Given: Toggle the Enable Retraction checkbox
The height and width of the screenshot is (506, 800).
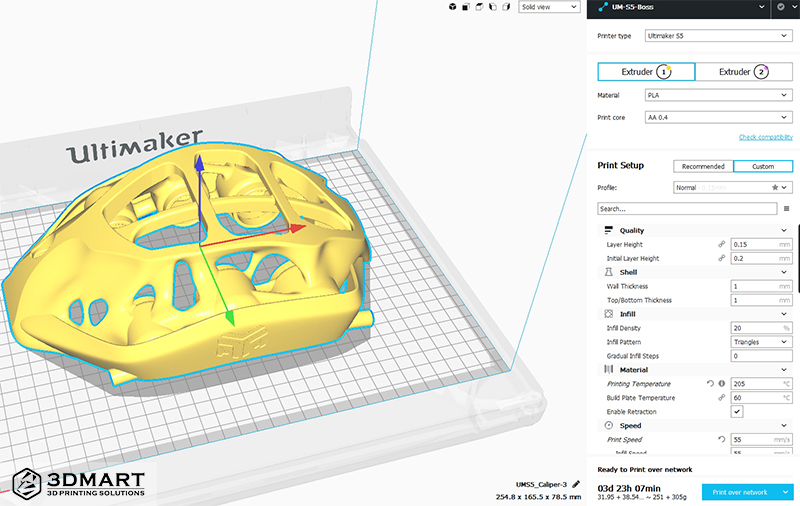Looking at the screenshot, I should tap(737, 412).
